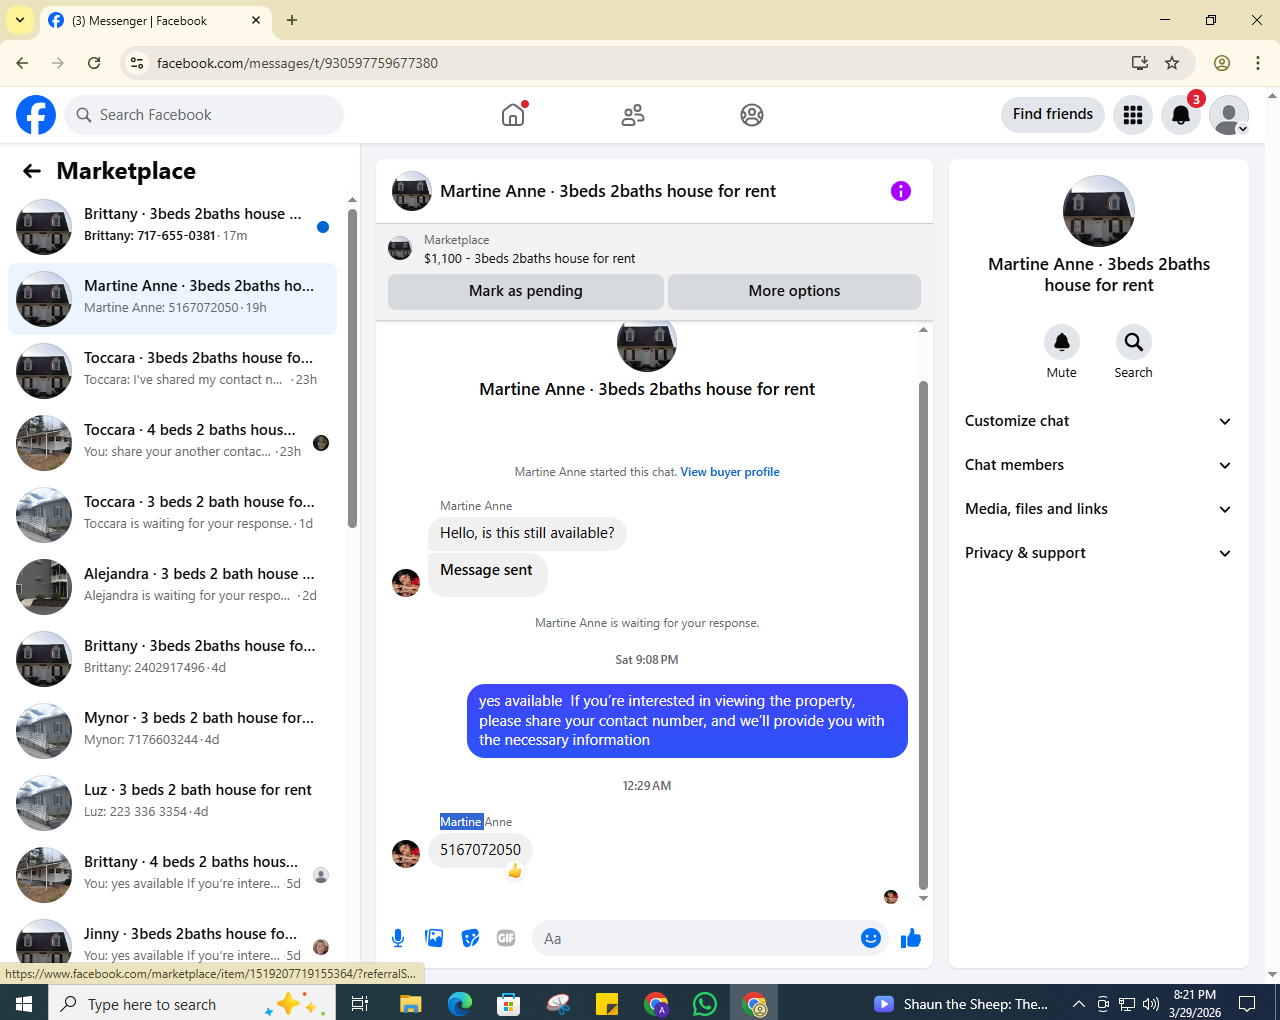Open the Chrome tab search dropdown
This screenshot has height=1020, width=1280.
[x=20, y=20]
